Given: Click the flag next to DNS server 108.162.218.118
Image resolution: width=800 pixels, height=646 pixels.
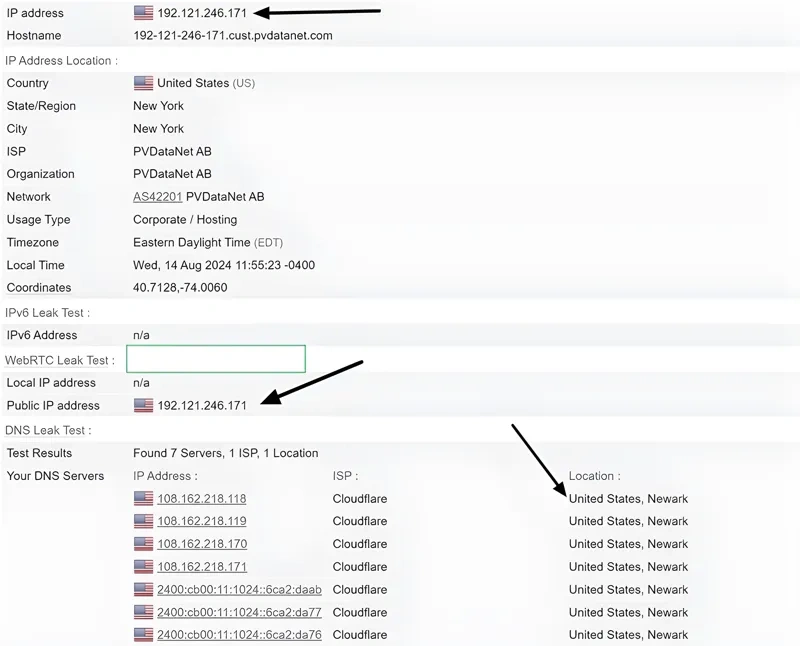Looking at the screenshot, I should (x=142, y=498).
